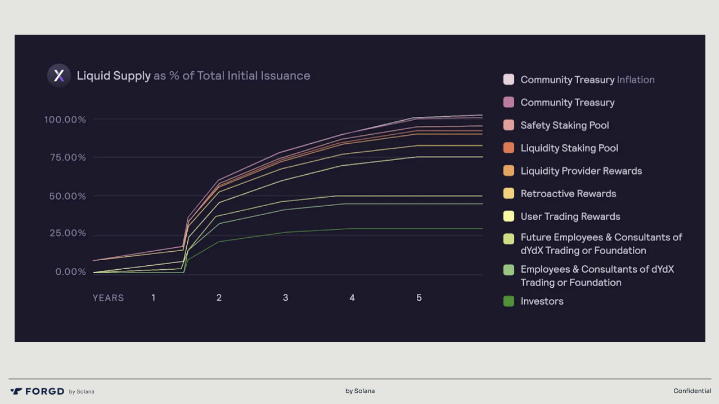Click the green Investors legend swatch
719x404 pixels.
(509, 301)
